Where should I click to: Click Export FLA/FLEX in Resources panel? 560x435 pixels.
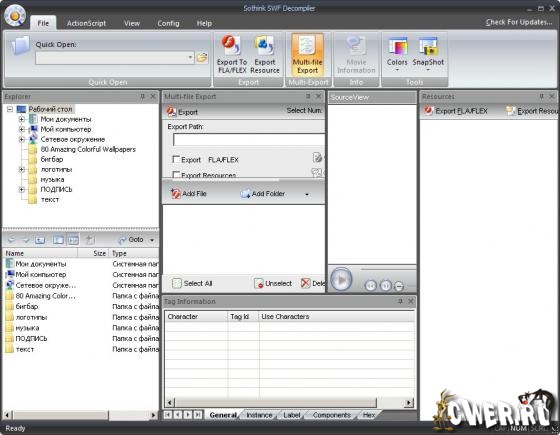(456, 111)
